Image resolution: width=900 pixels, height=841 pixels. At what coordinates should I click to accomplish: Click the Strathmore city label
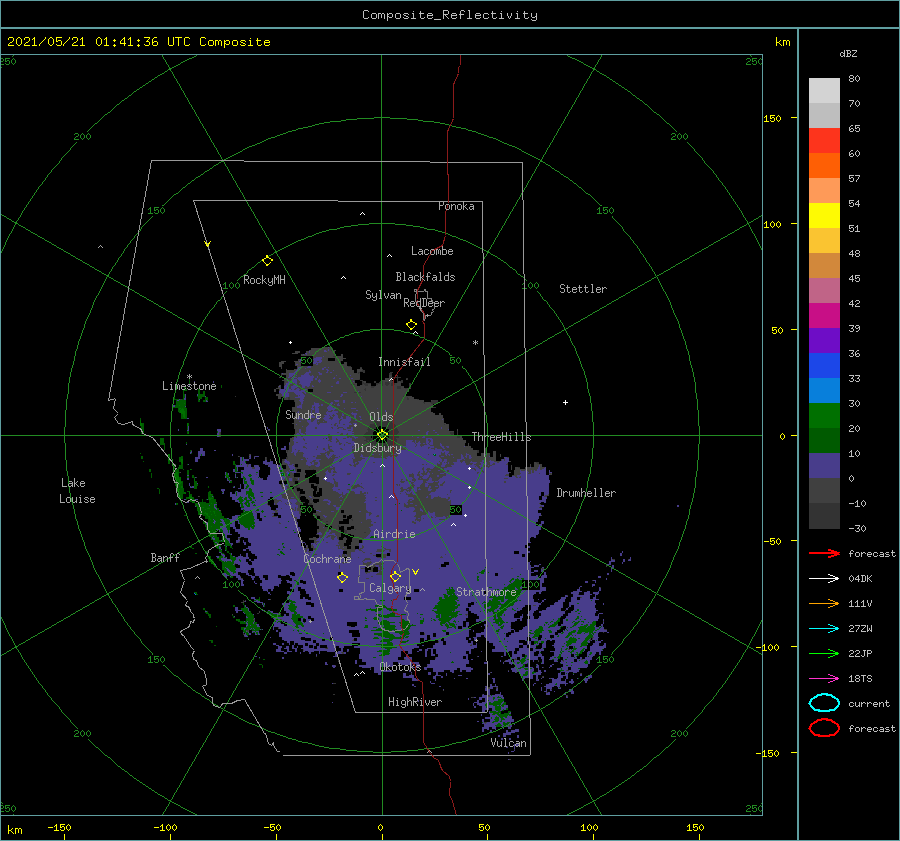click(x=486, y=592)
